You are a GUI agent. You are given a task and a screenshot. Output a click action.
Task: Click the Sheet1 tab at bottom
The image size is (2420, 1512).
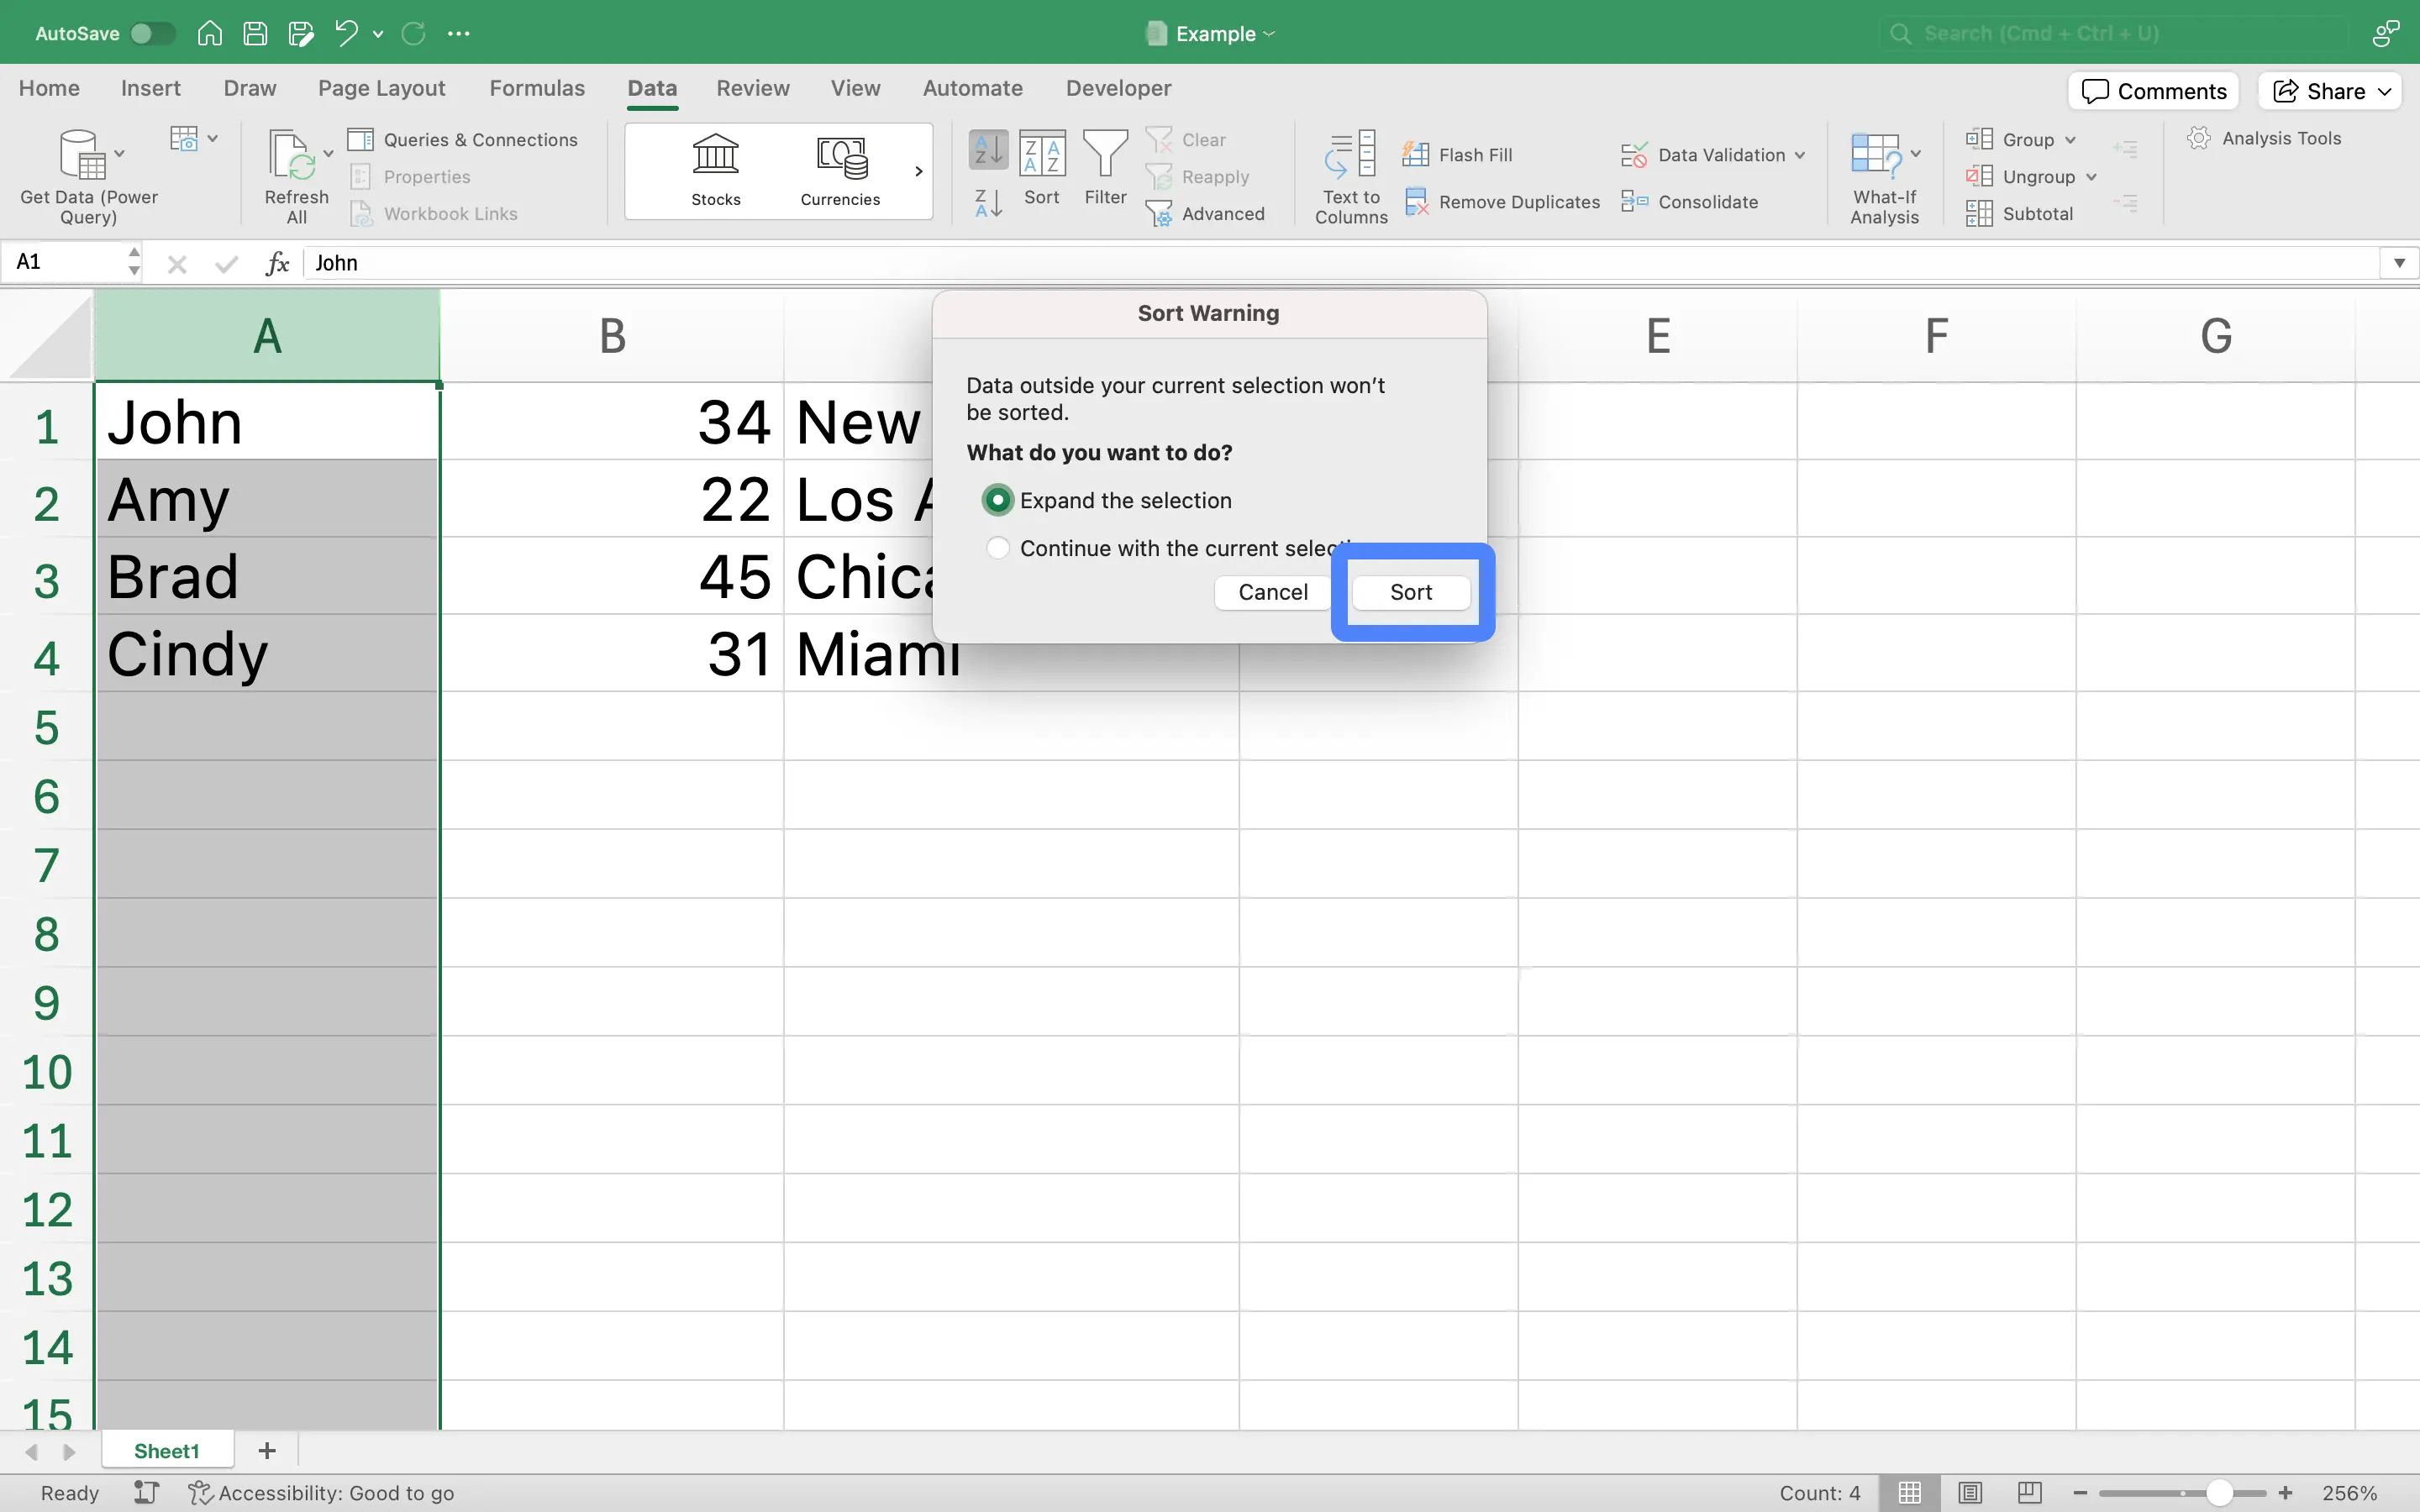(167, 1449)
